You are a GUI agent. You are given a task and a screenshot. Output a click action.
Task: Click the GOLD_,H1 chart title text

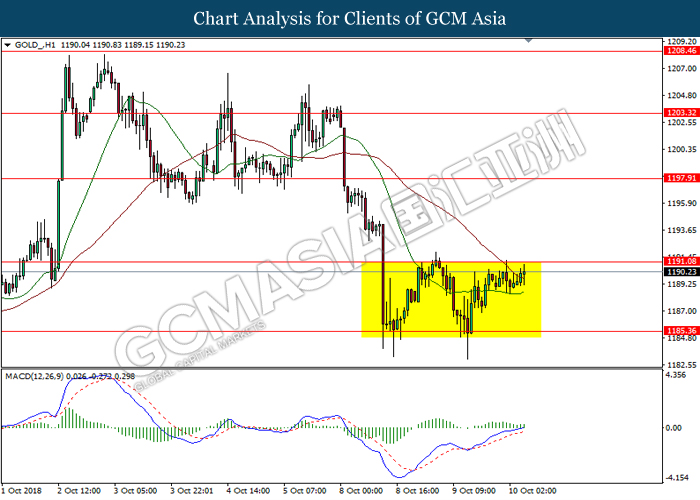35,45
